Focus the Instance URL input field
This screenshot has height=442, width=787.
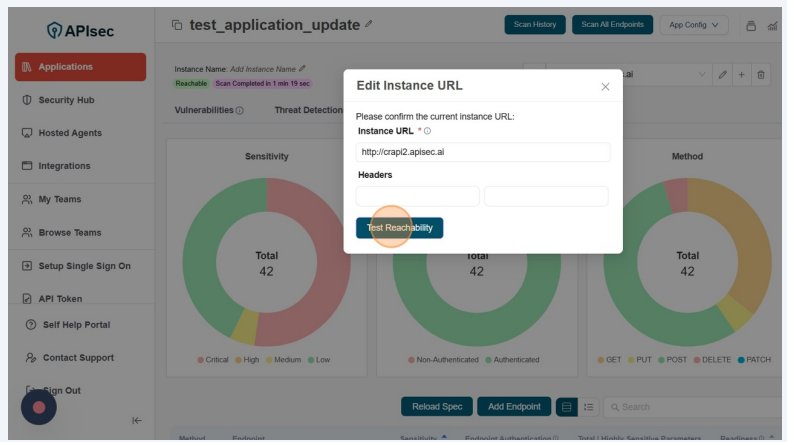coord(483,152)
